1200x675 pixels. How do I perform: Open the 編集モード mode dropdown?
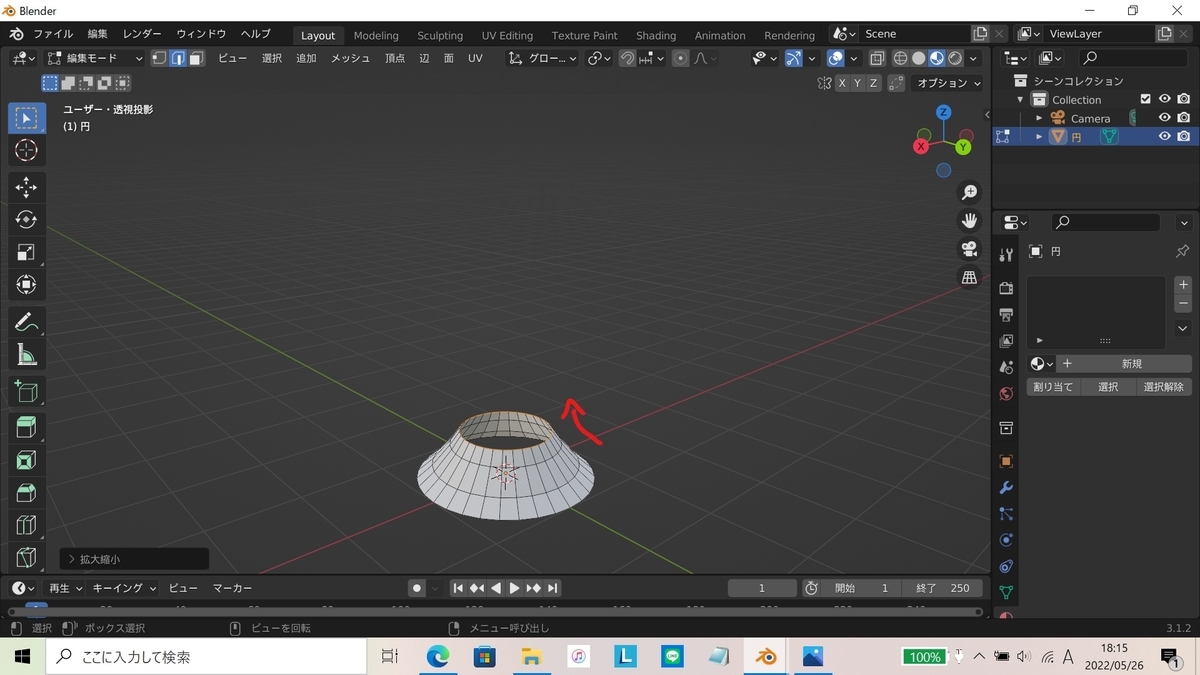click(96, 59)
